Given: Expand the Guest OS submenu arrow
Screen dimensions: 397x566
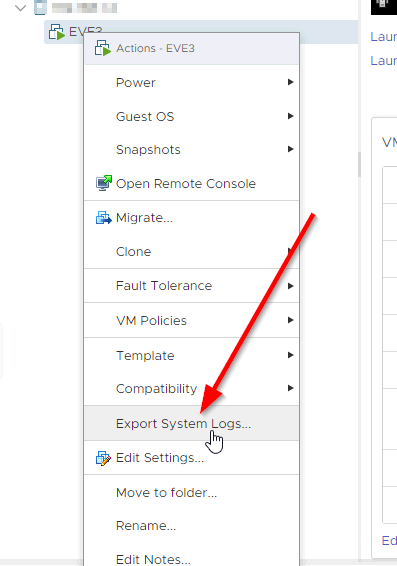Looking at the screenshot, I should [290, 116].
